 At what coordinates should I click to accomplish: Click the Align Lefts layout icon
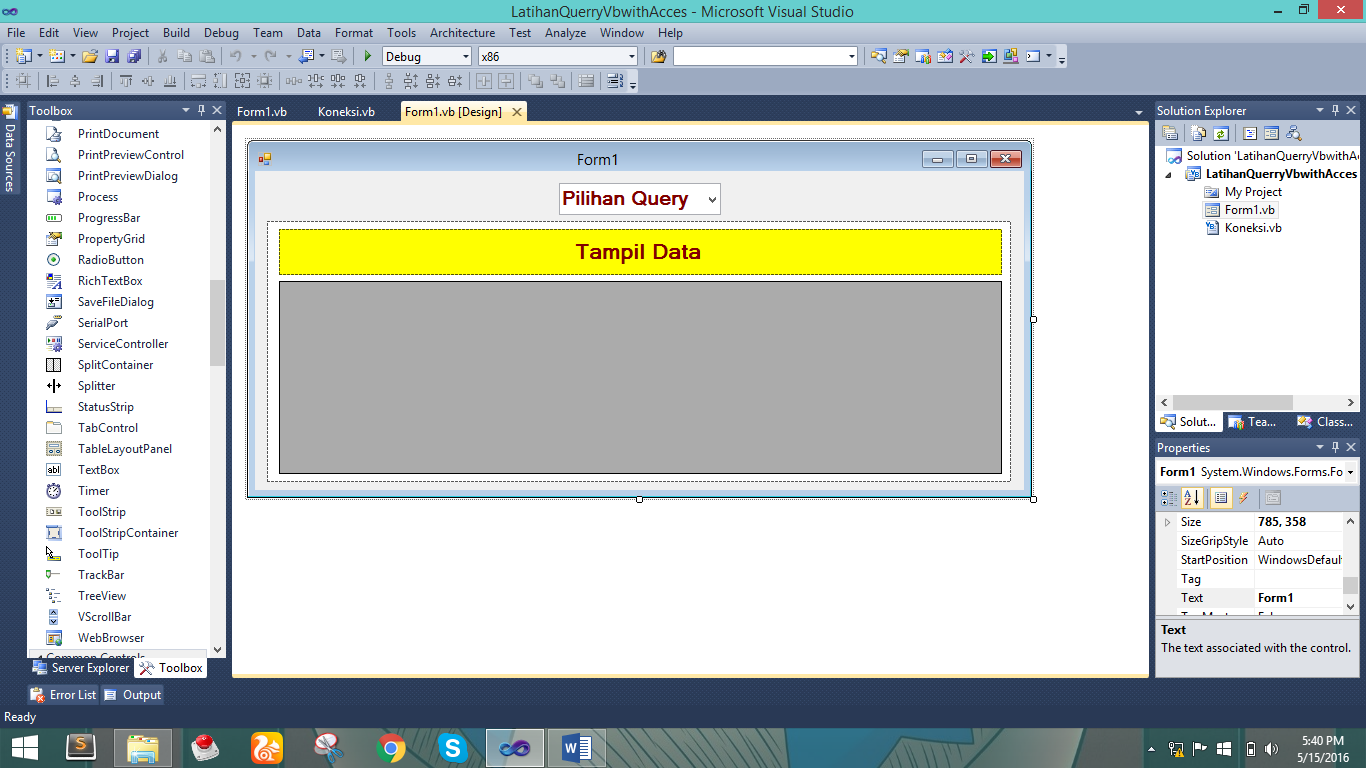53,81
